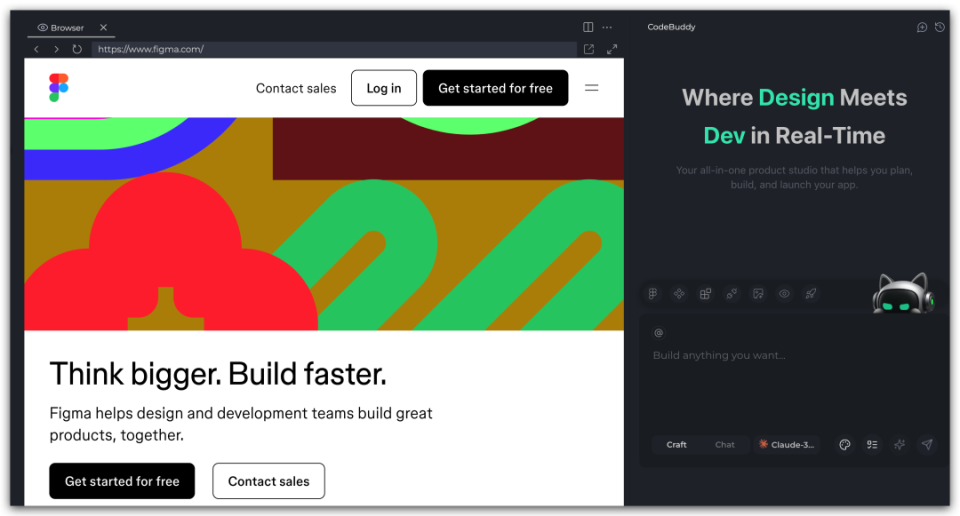Screen dimensions: 960x516
Task: Open the browser panel more options menu
Action: 607,27
